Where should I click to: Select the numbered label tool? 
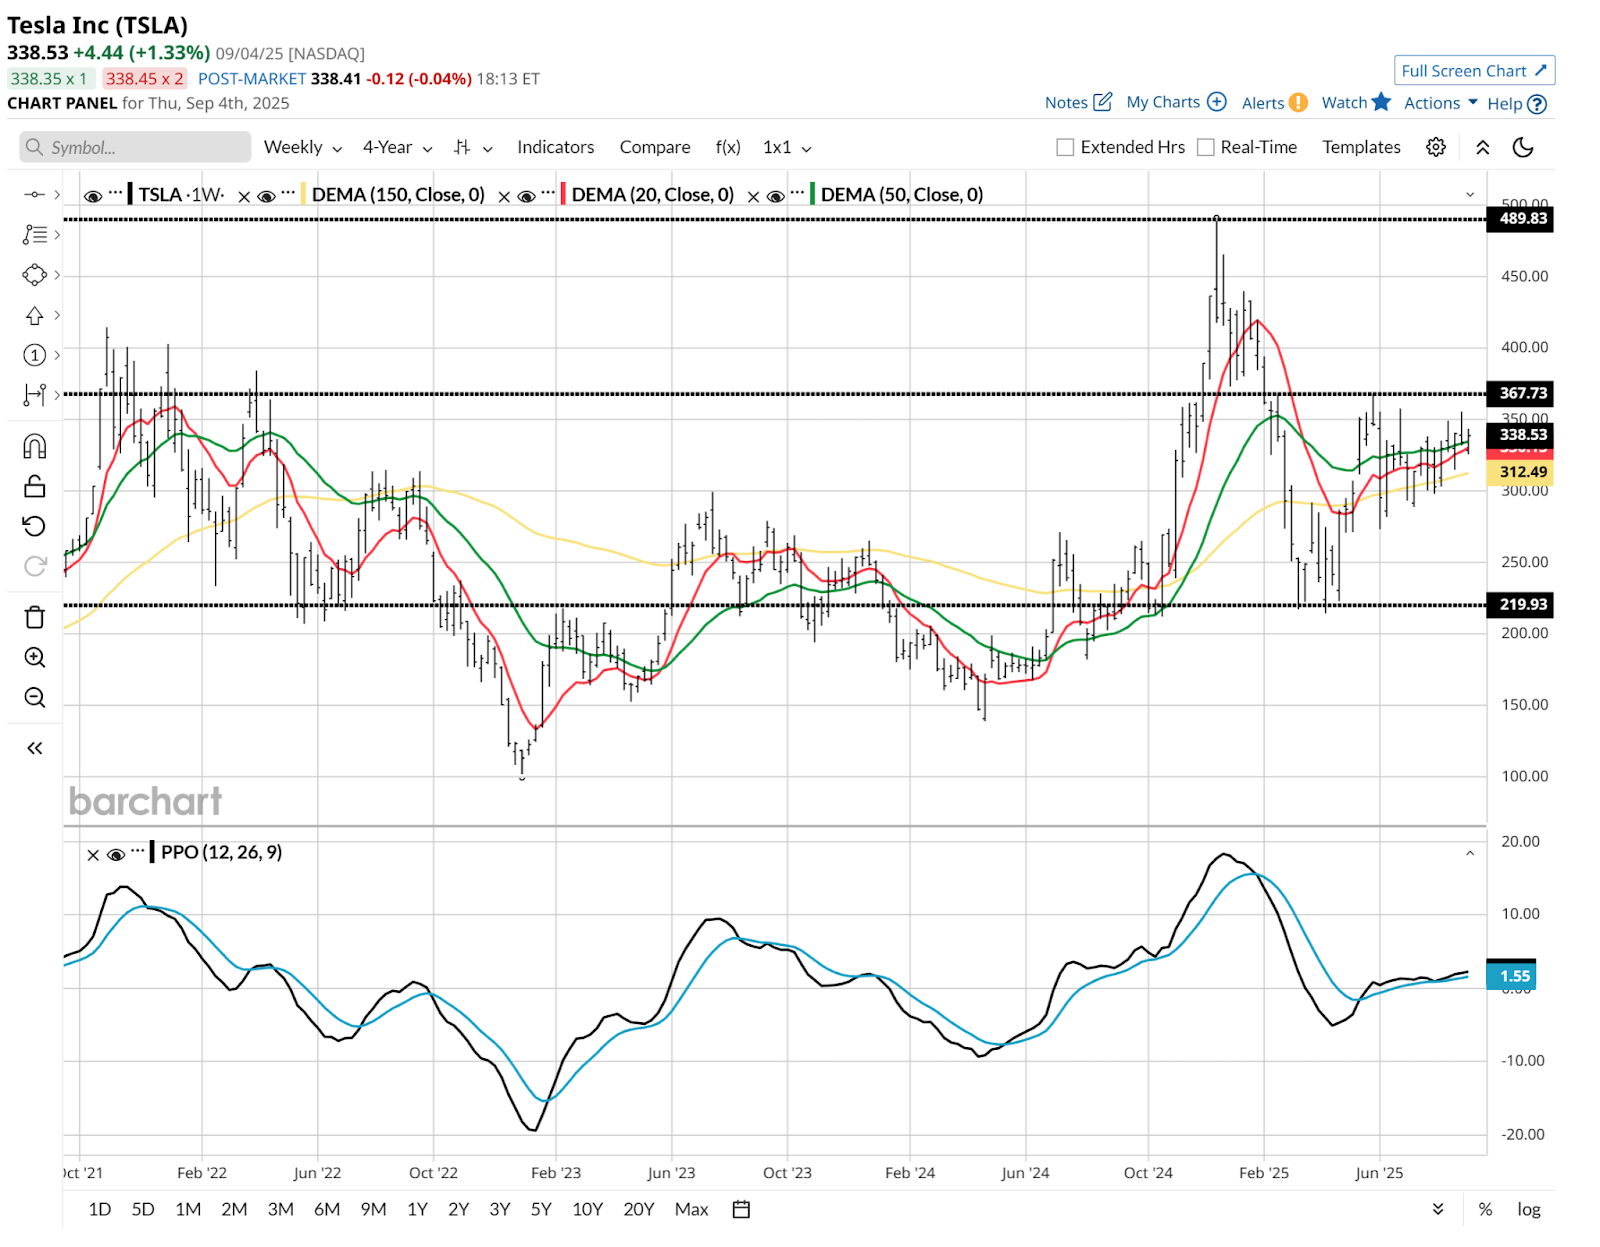34,355
